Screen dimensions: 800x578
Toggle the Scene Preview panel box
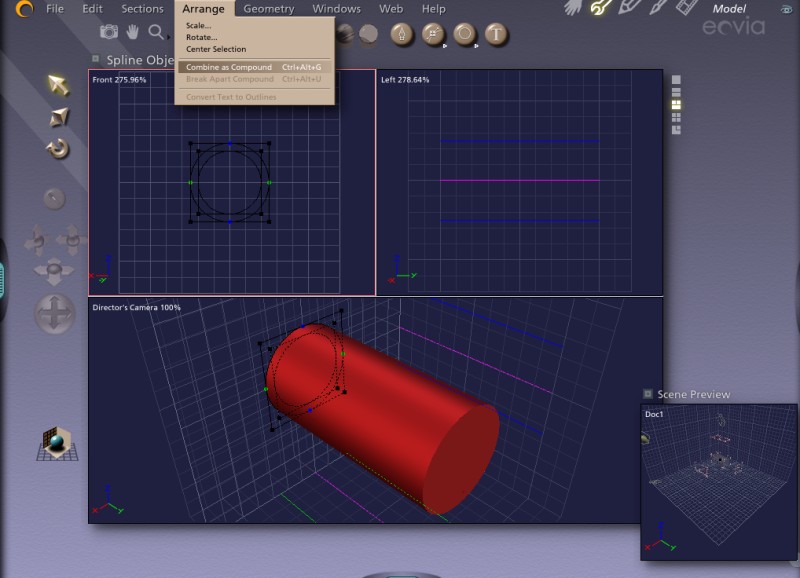click(648, 394)
